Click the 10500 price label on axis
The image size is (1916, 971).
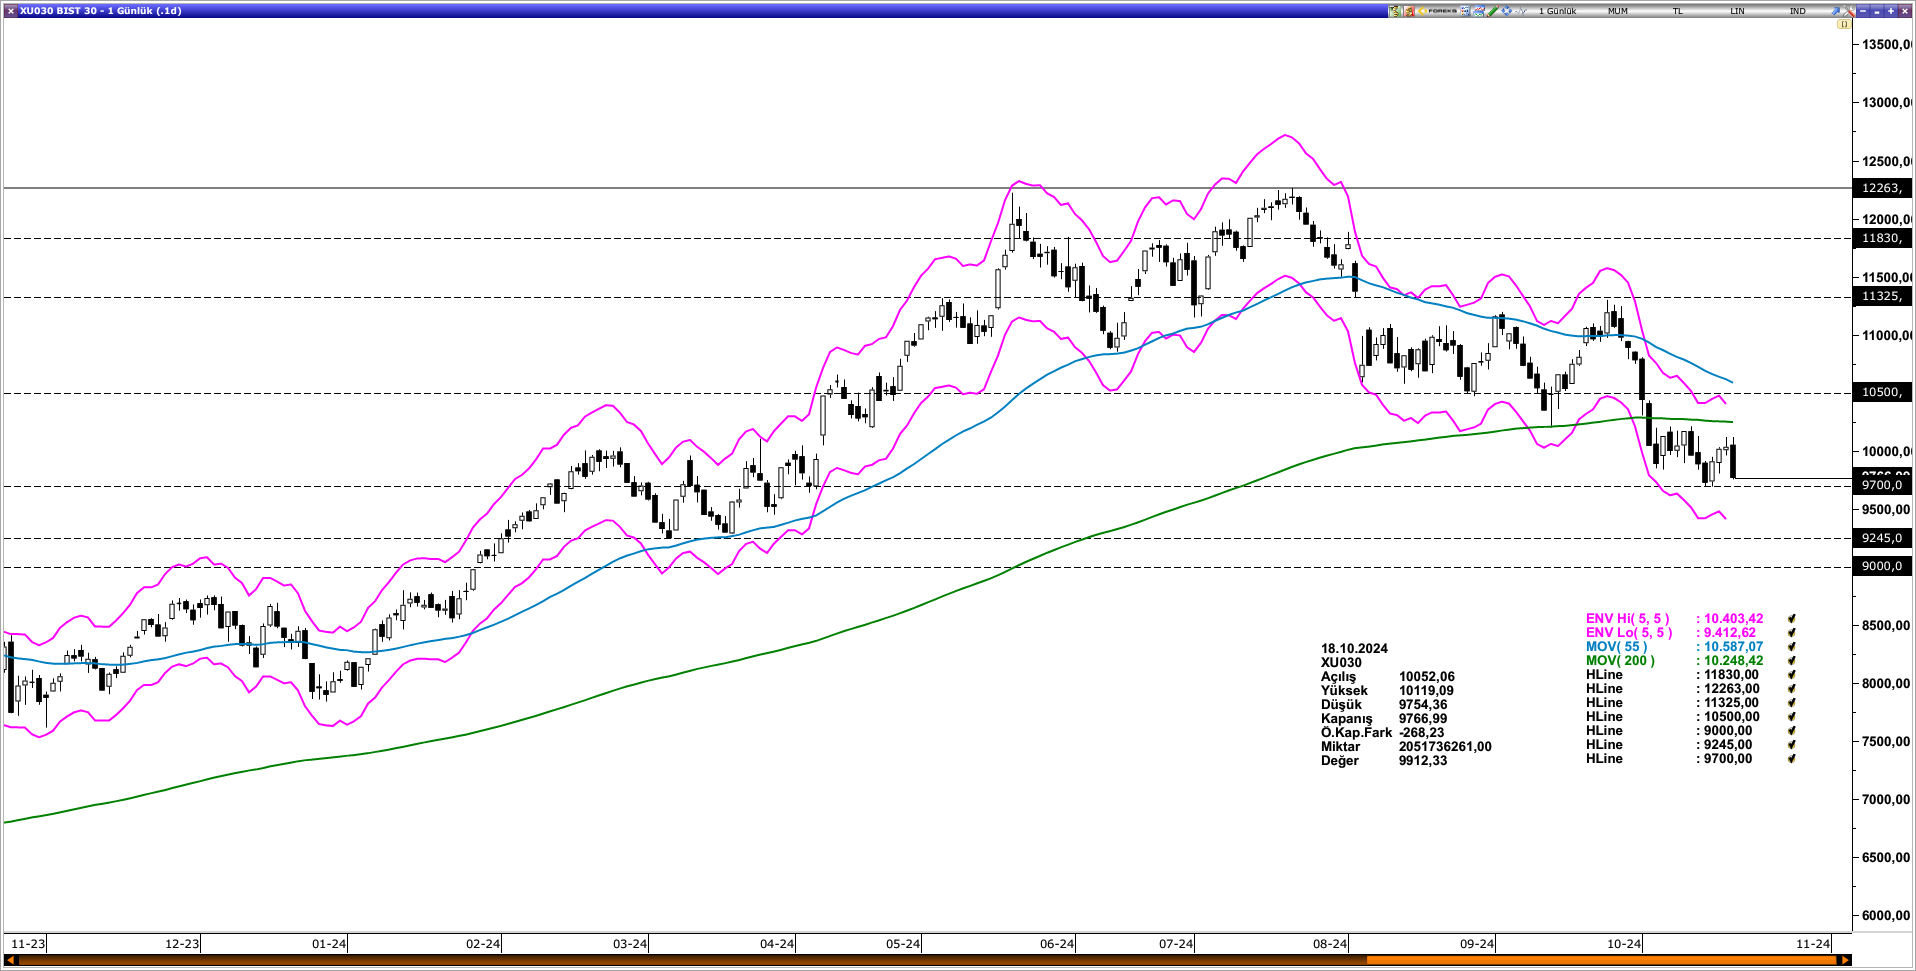tap(1882, 392)
